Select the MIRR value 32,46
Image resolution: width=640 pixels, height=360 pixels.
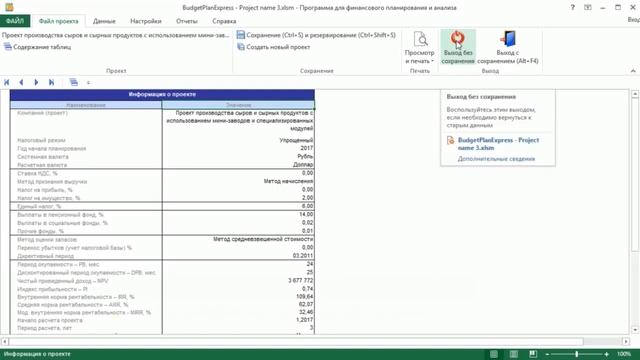(238, 312)
